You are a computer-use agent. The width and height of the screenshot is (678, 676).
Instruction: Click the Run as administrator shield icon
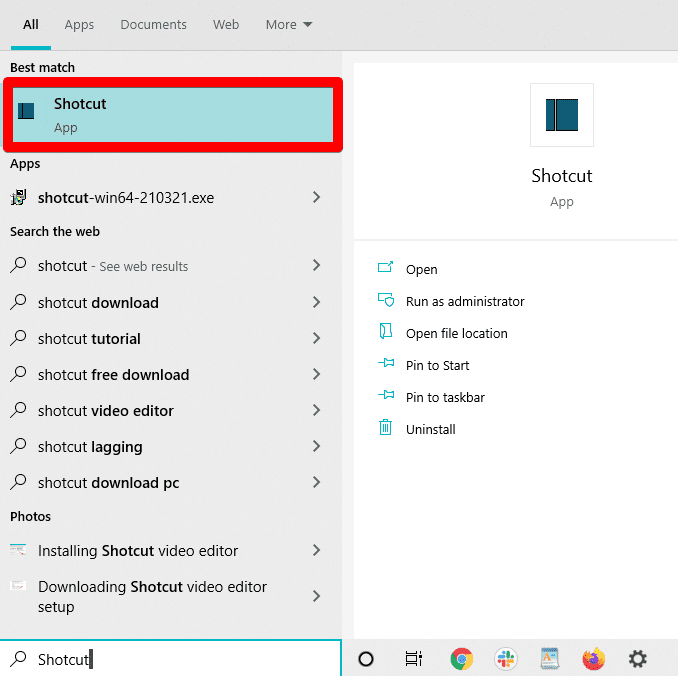coord(386,300)
